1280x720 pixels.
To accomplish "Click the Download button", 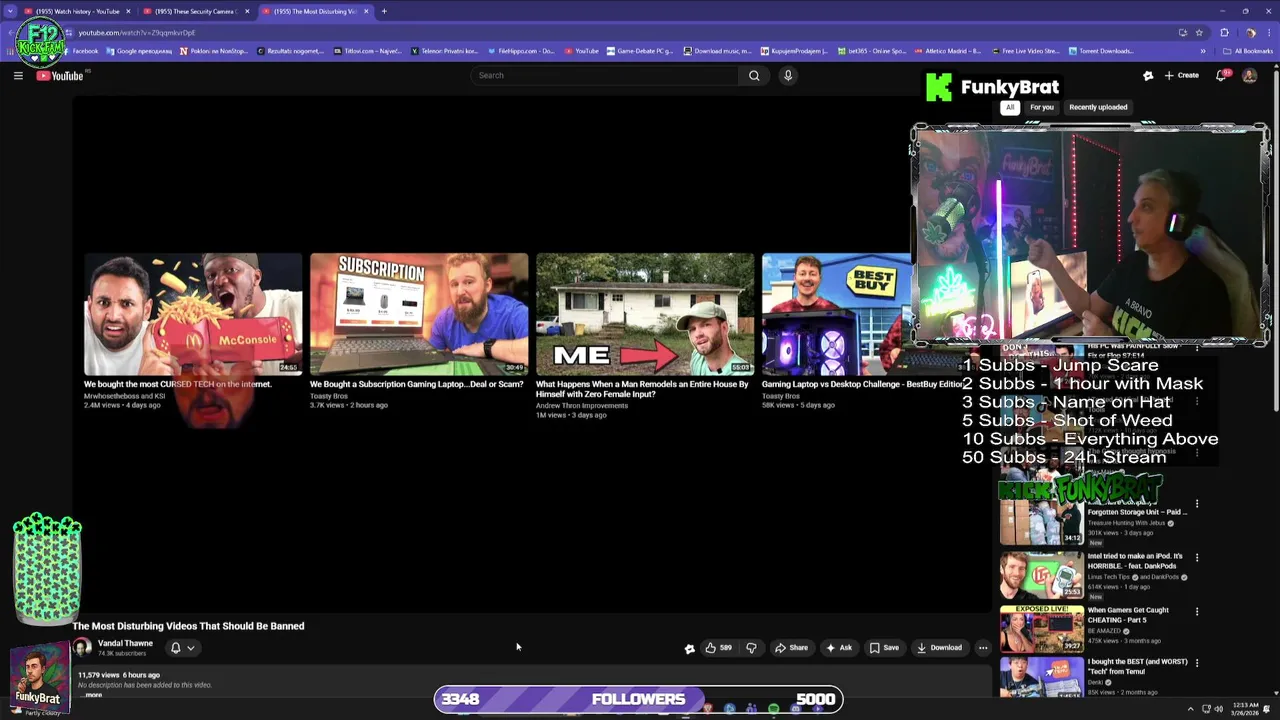I will pyautogui.click(x=939, y=648).
